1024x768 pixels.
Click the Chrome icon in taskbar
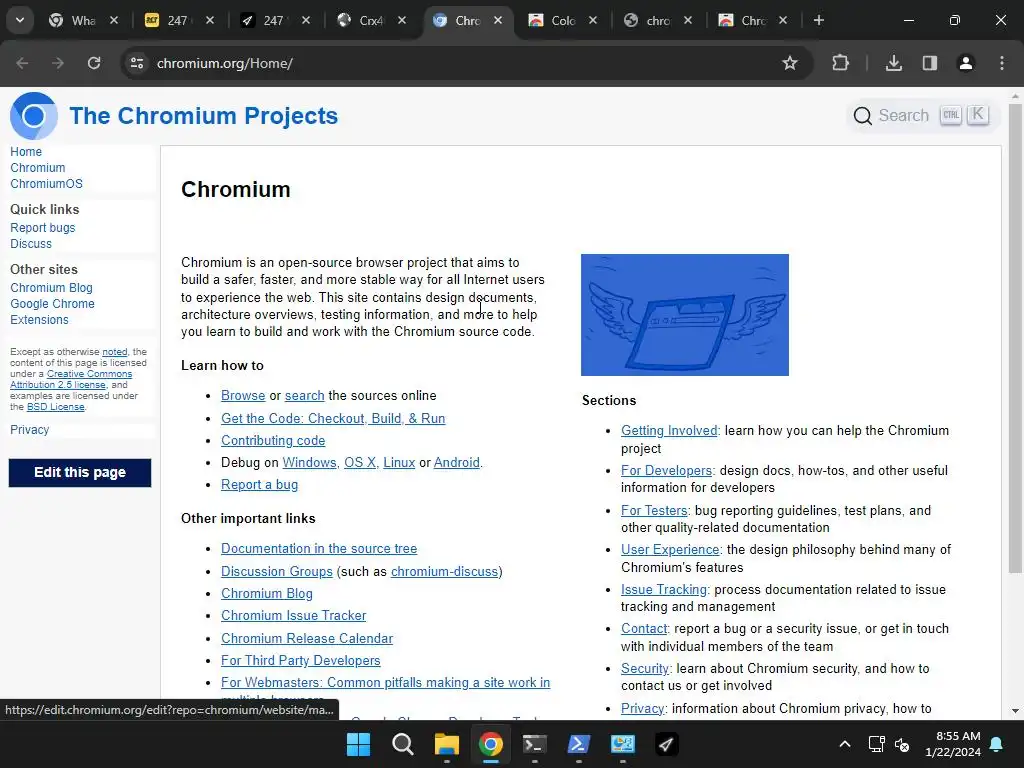coord(490,744)
